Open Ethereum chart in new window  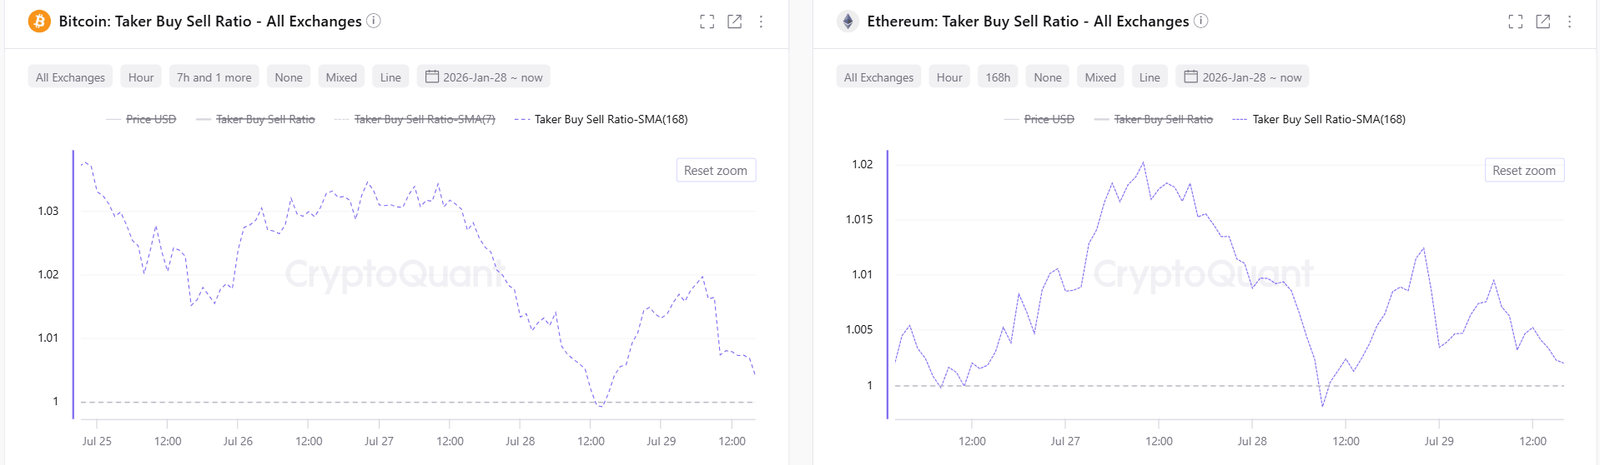pyautogui.click(x=1543, y=22)
